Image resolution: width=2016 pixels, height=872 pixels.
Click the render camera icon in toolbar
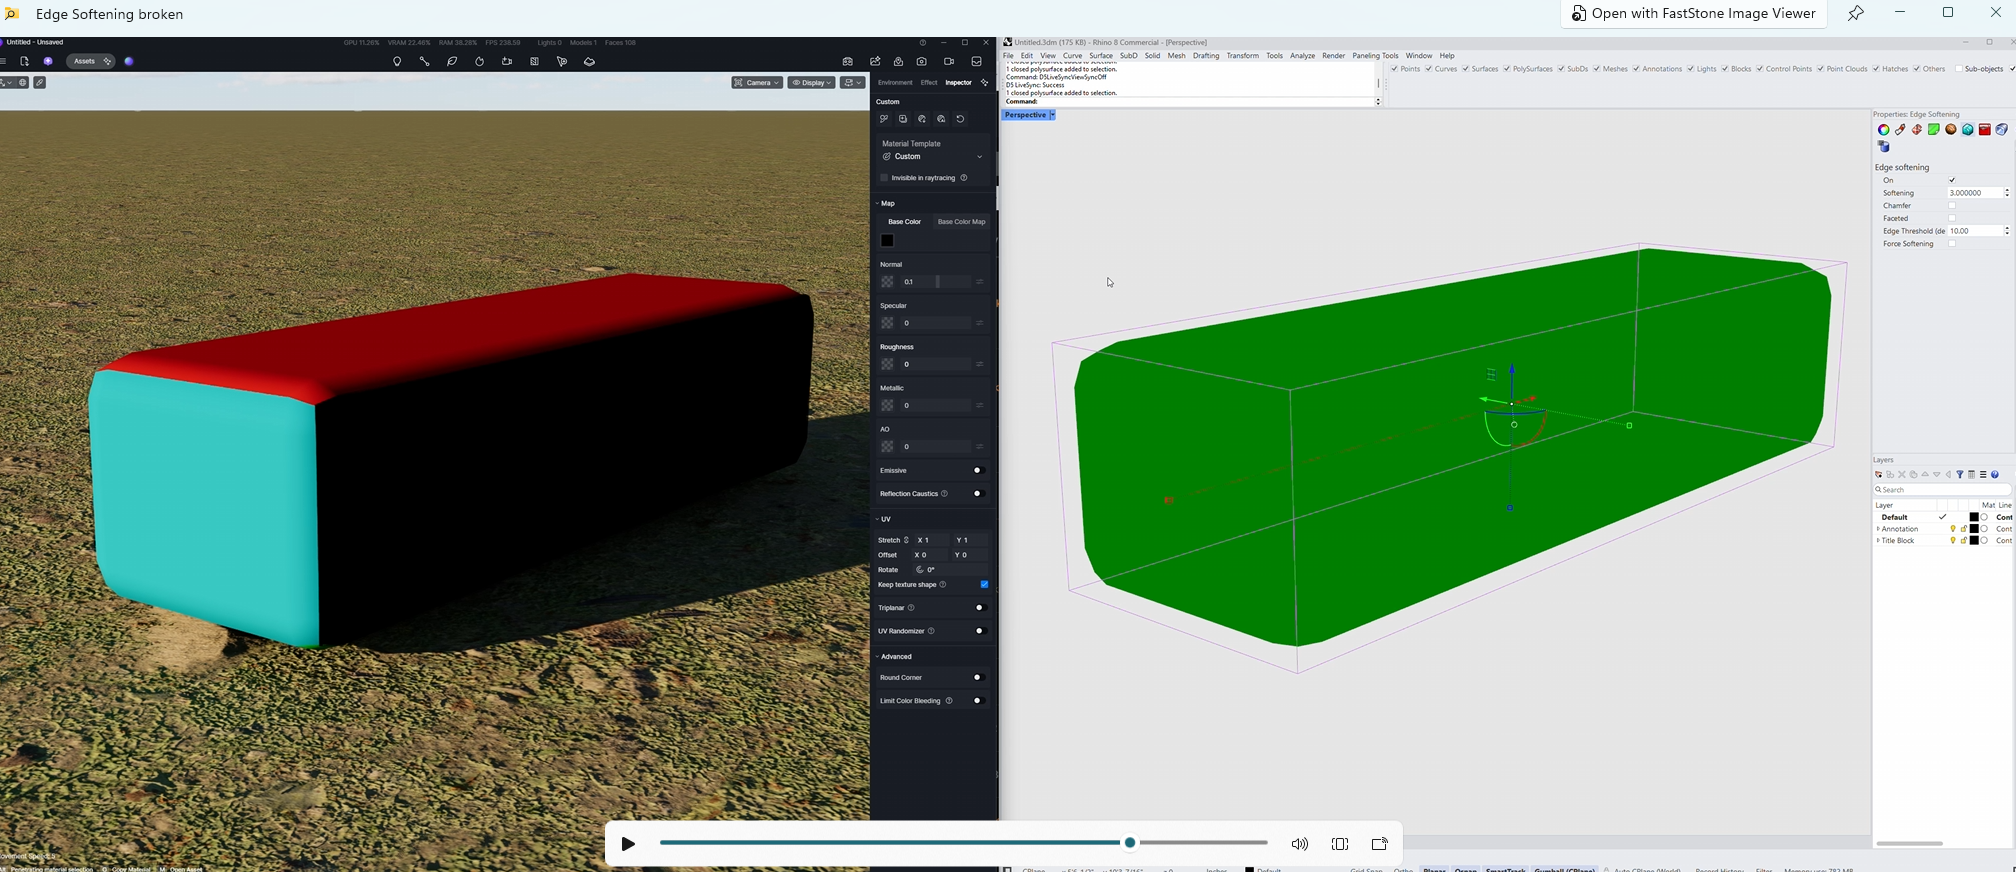pos(922,62)
